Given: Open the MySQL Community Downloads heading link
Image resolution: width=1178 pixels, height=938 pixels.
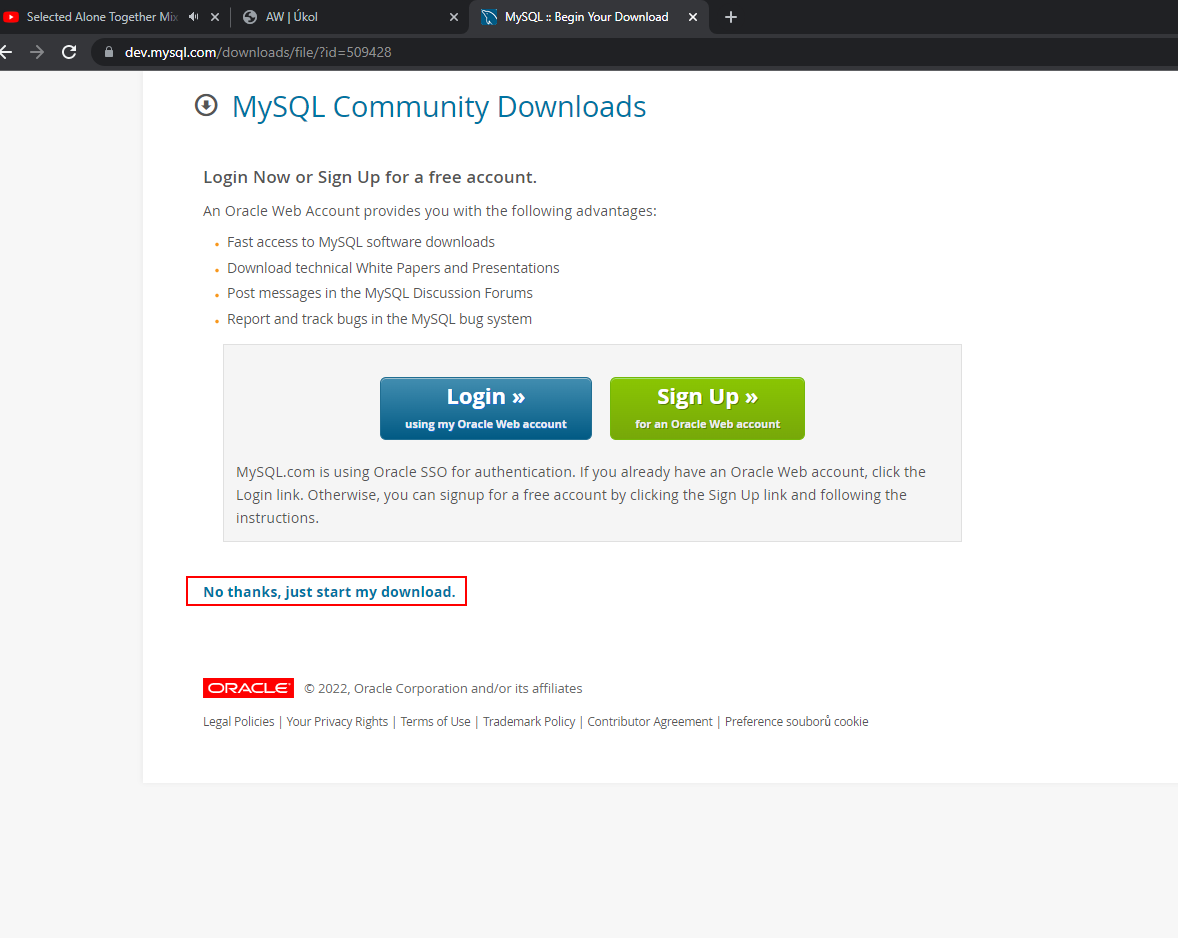Looking at the screenshot, I should coord(439,107).
